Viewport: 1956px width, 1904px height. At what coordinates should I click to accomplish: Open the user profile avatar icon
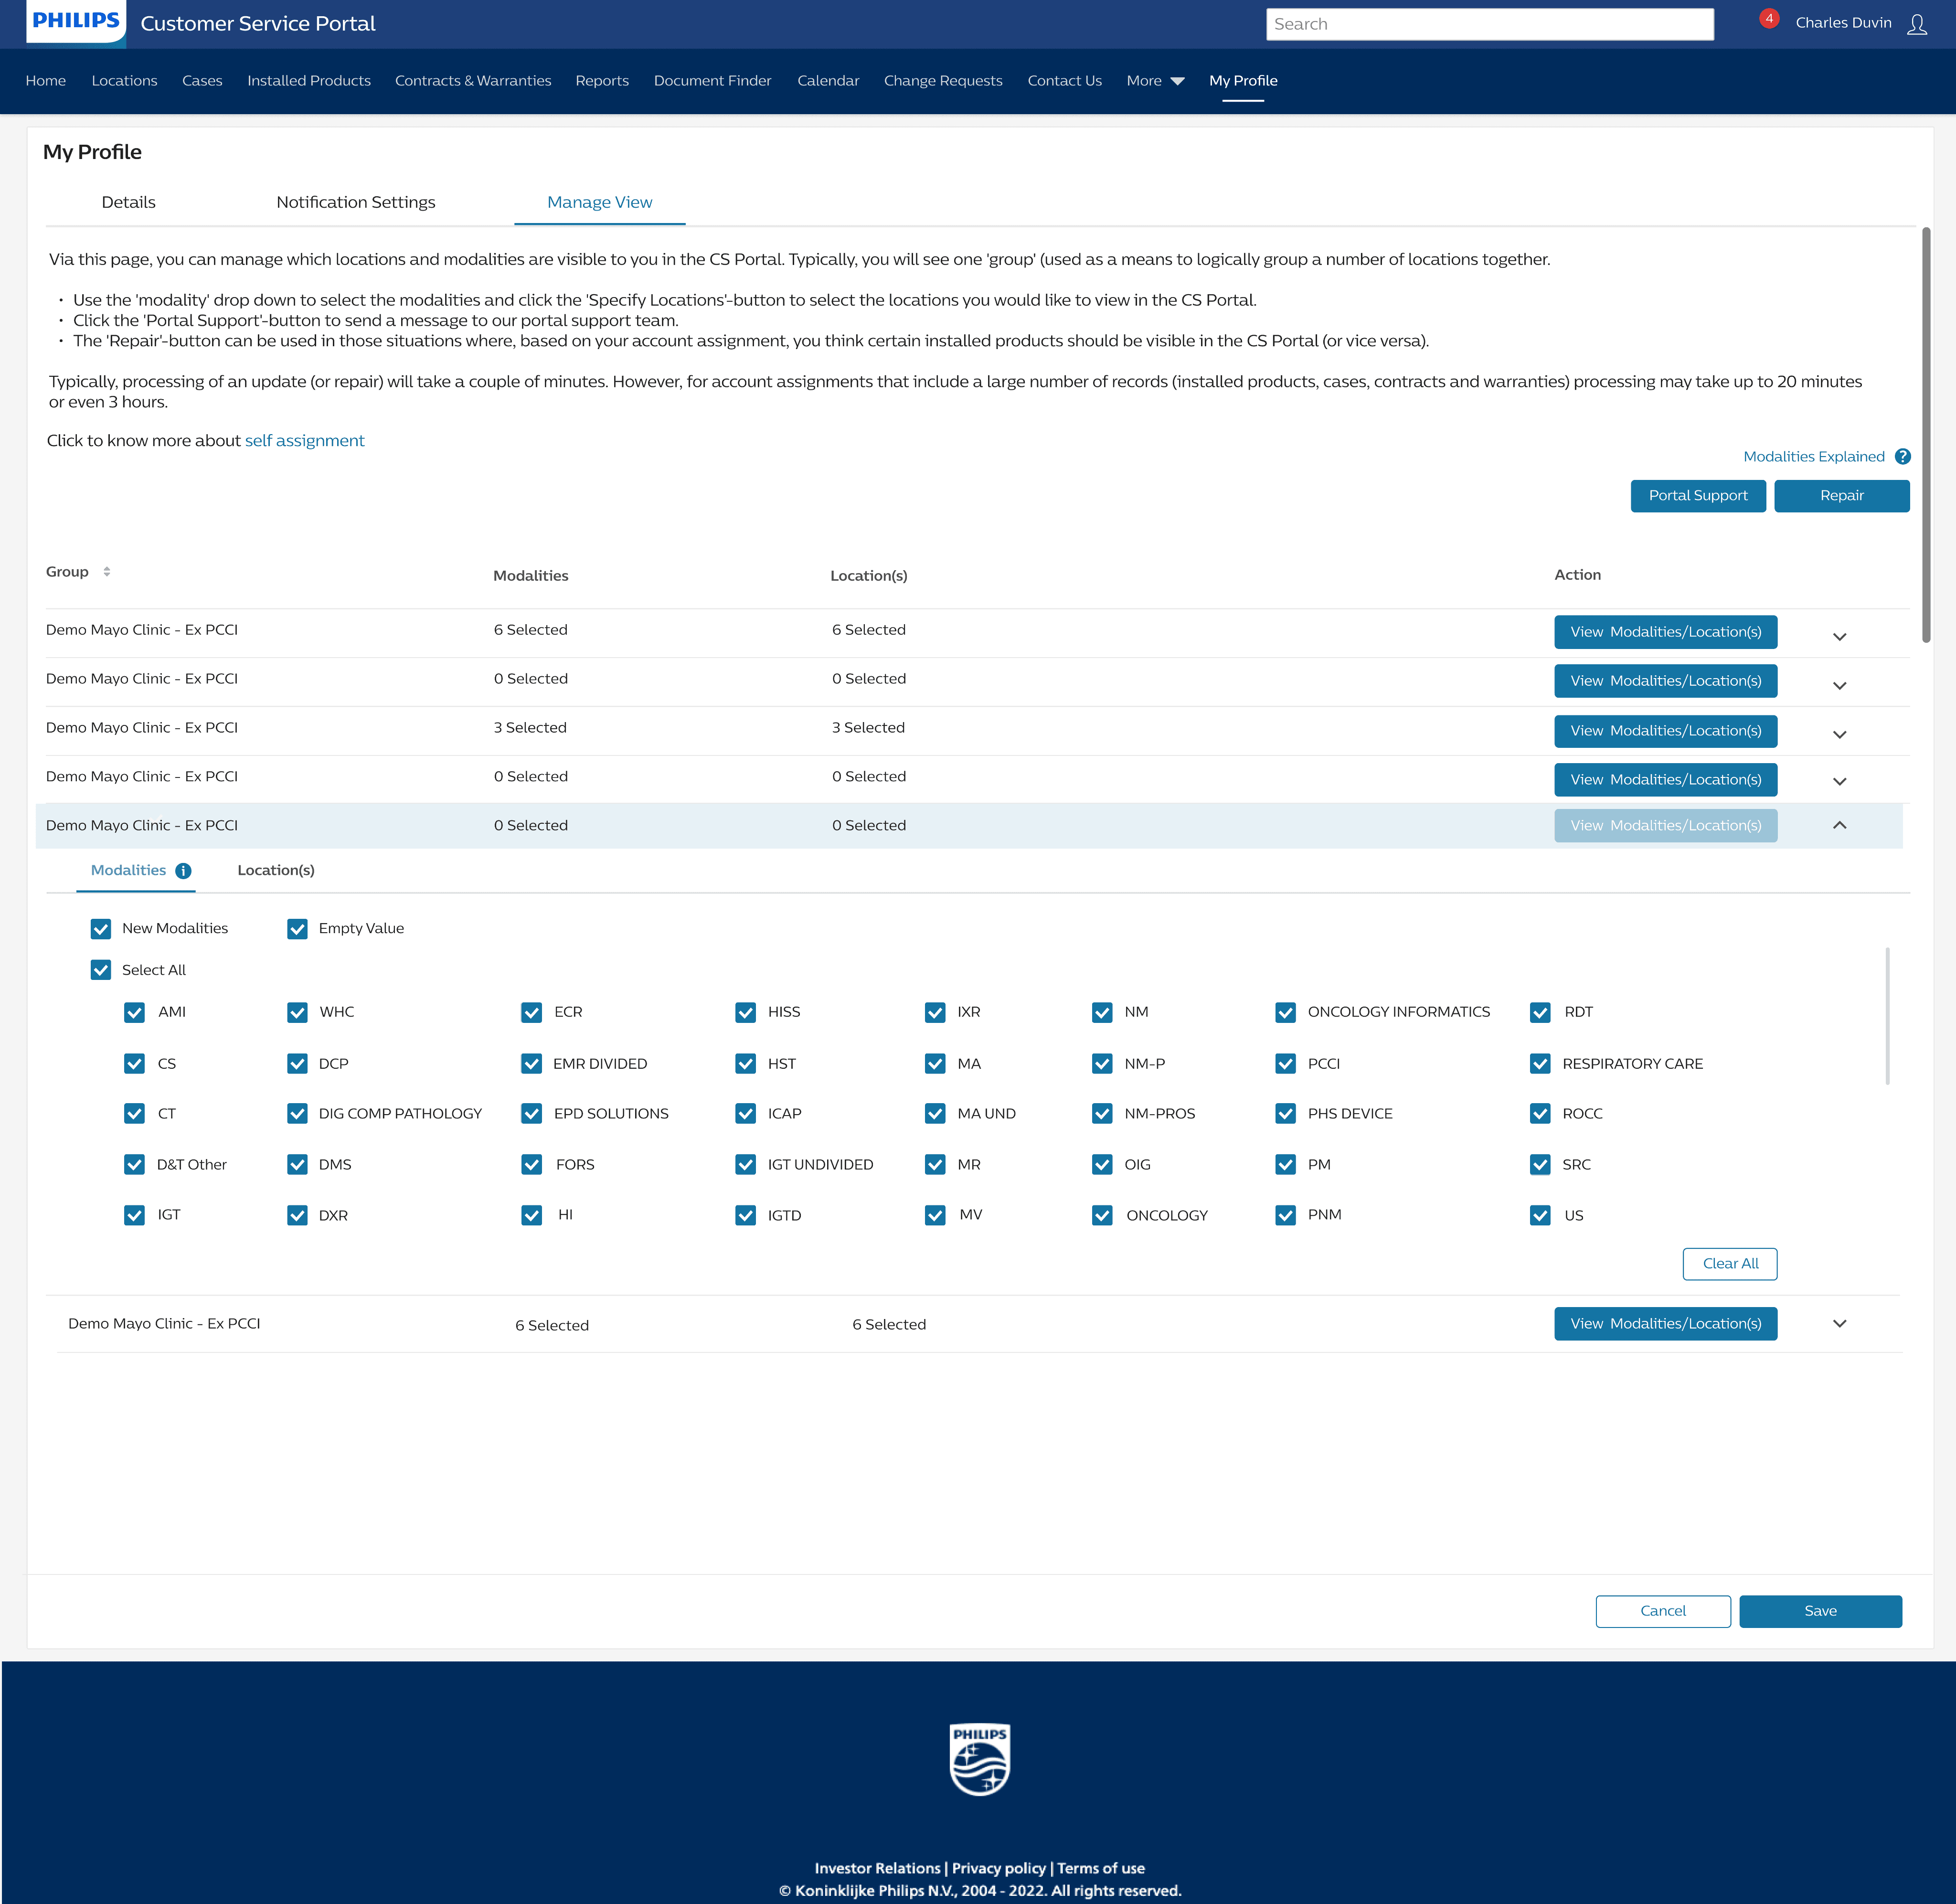click(1916, 24)
